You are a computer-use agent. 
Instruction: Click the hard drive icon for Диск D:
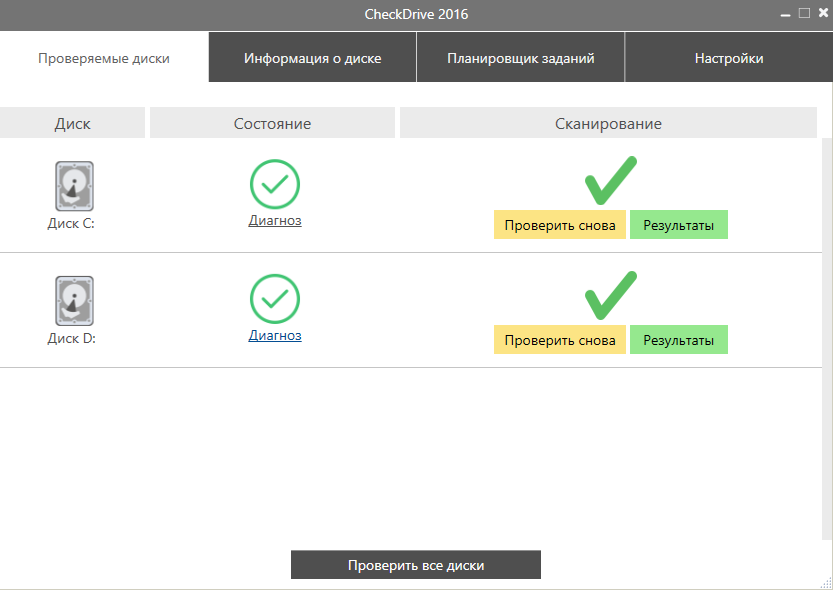pos(71,299)
